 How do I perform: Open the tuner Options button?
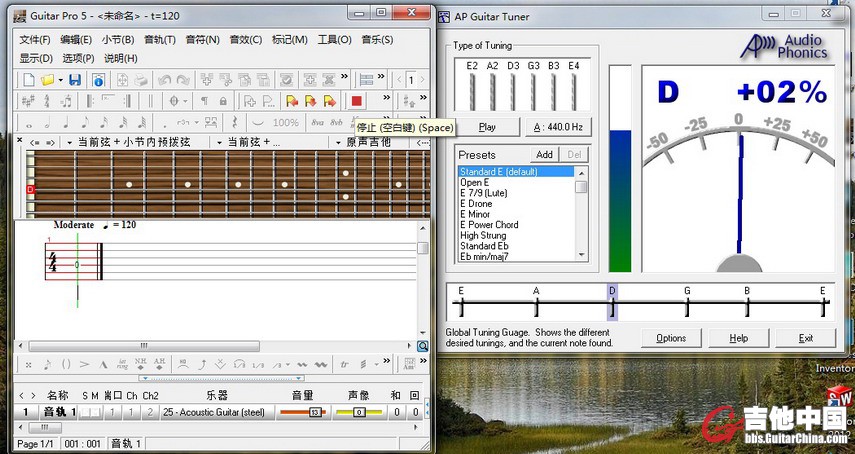click(671, 338)
